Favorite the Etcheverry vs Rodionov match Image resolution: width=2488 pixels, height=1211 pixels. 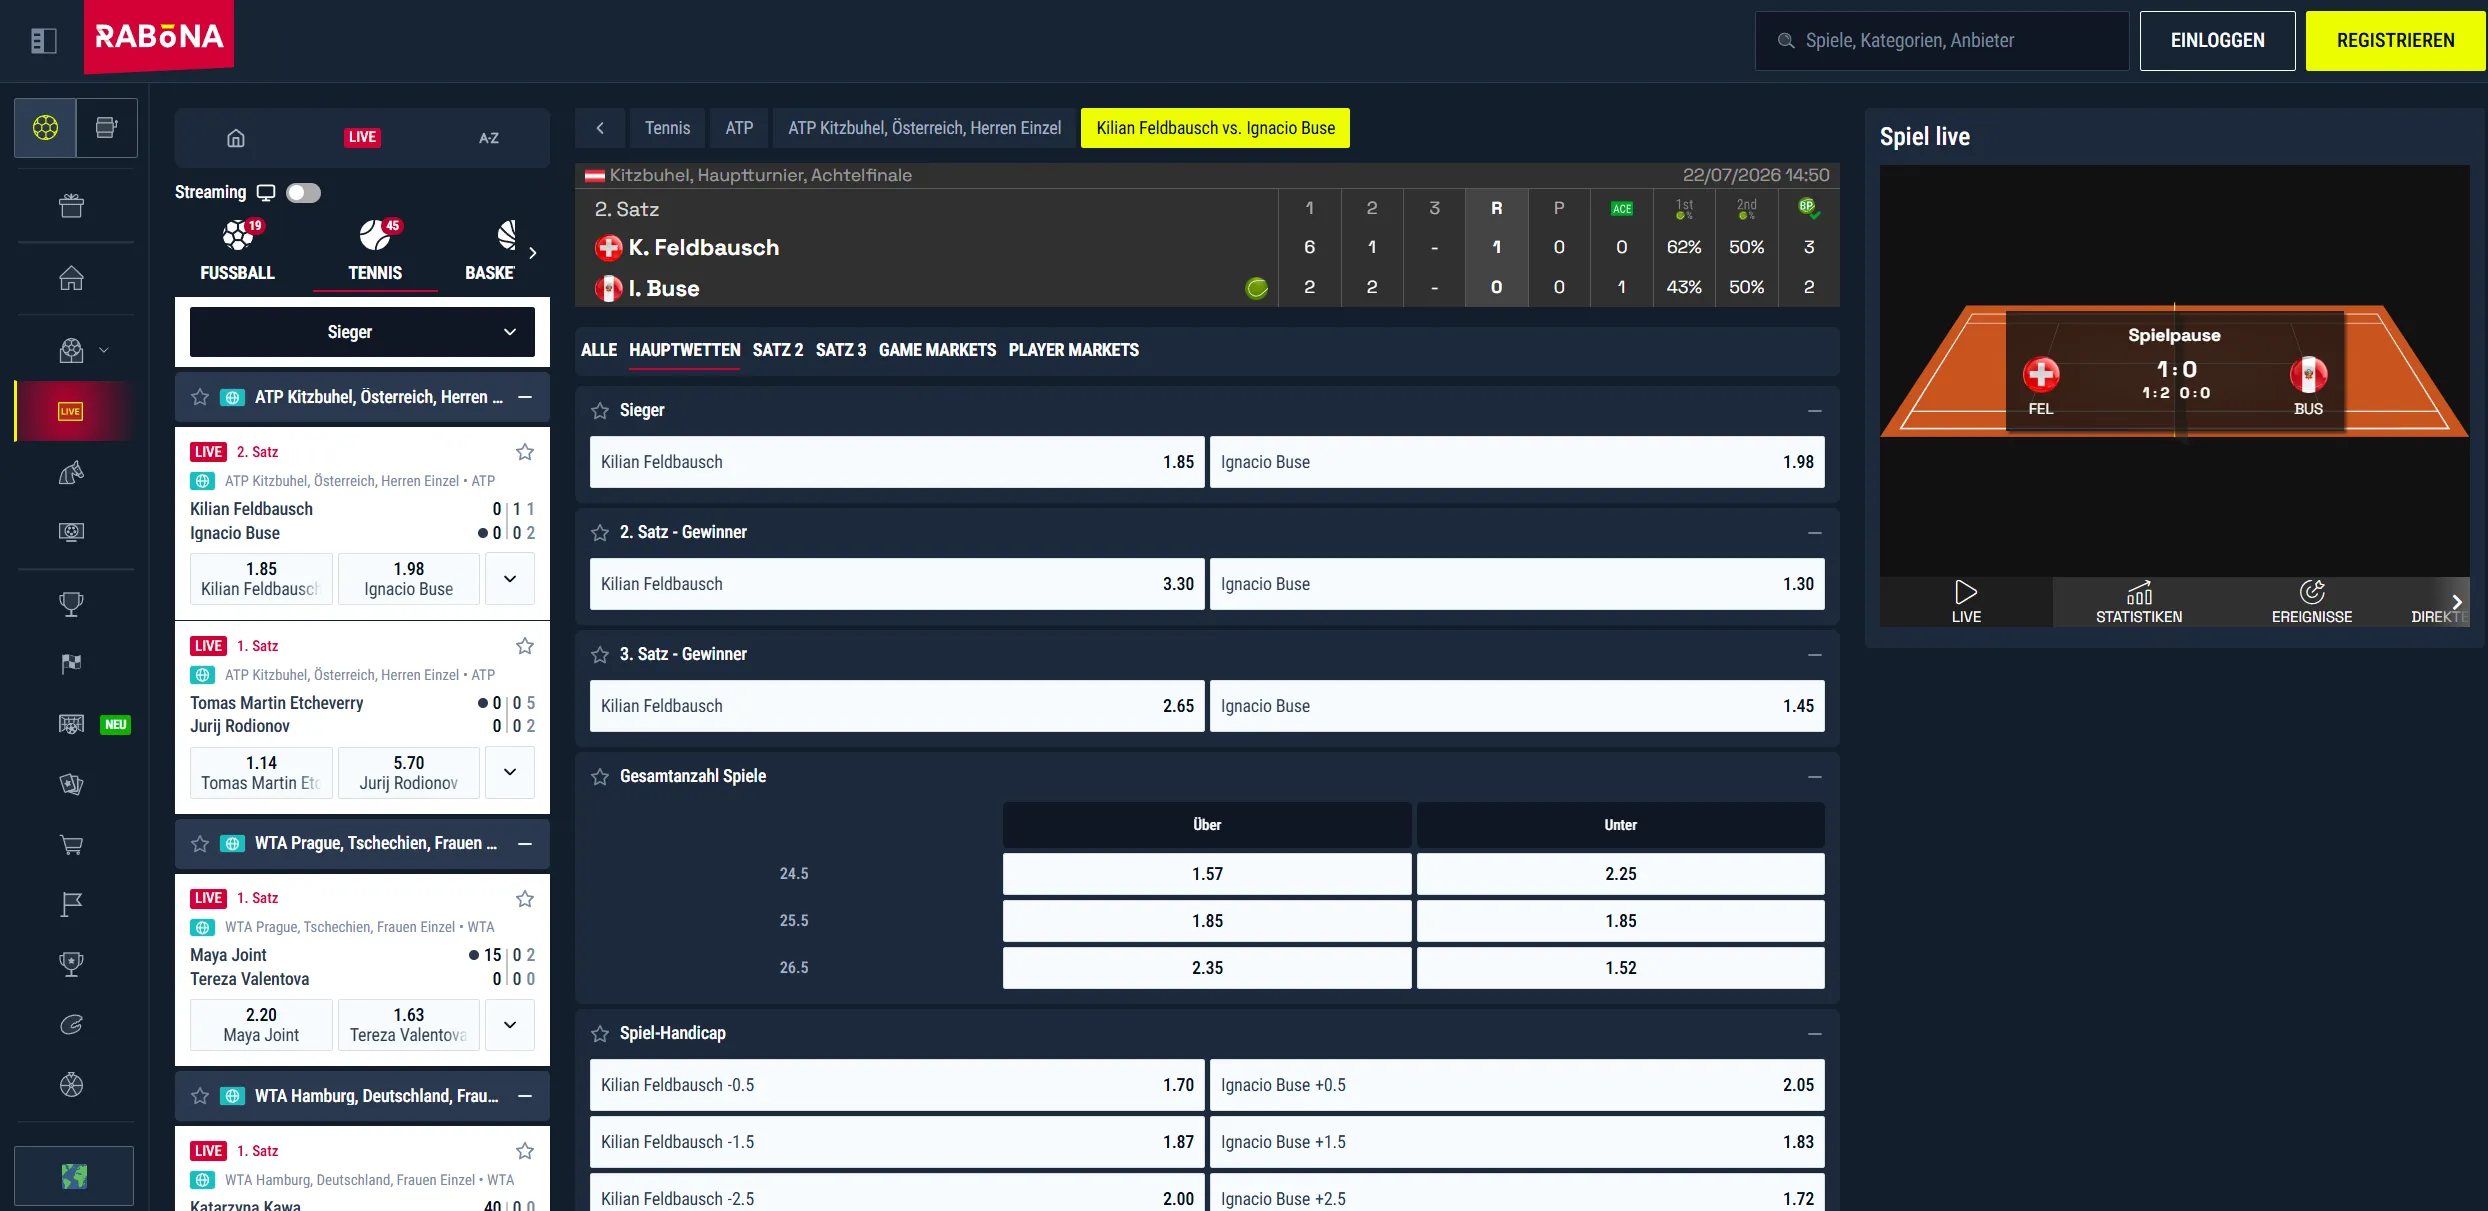(x=525, y=646)
